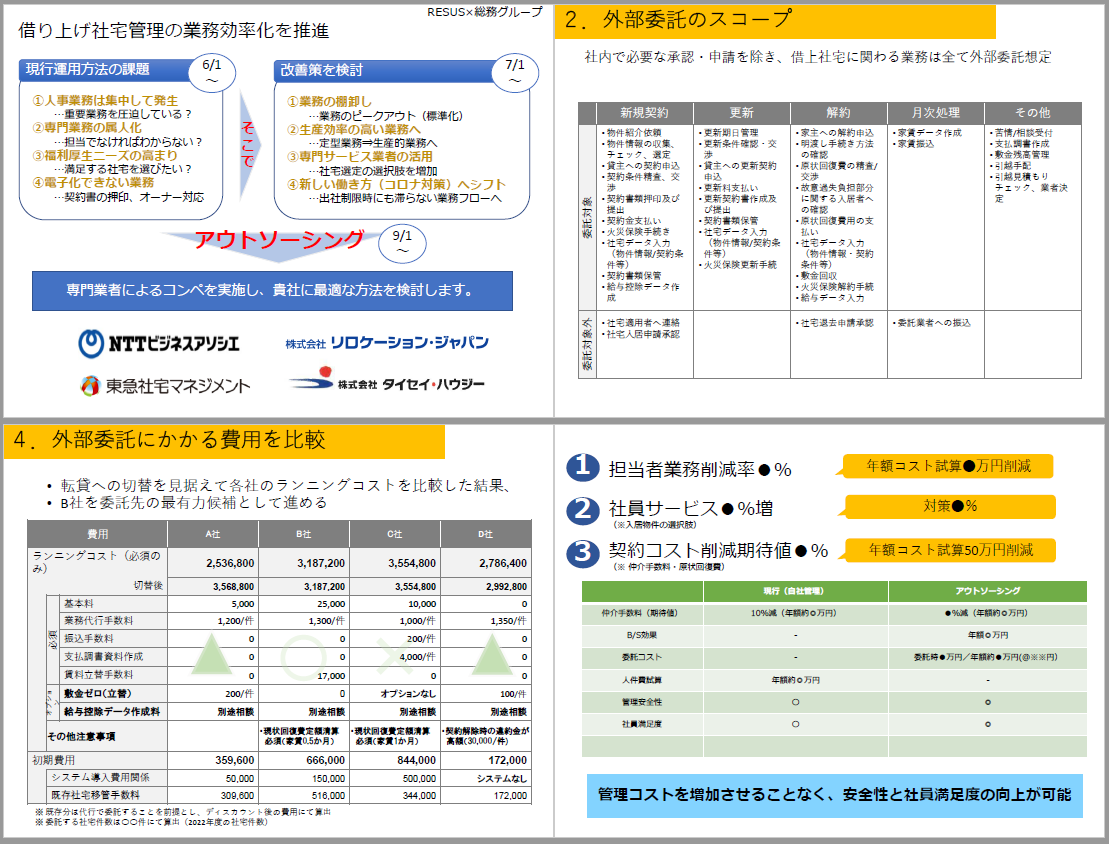Select the 現行運用方法の課題 header bar
Screen dimensions: 1109x844
106,69
